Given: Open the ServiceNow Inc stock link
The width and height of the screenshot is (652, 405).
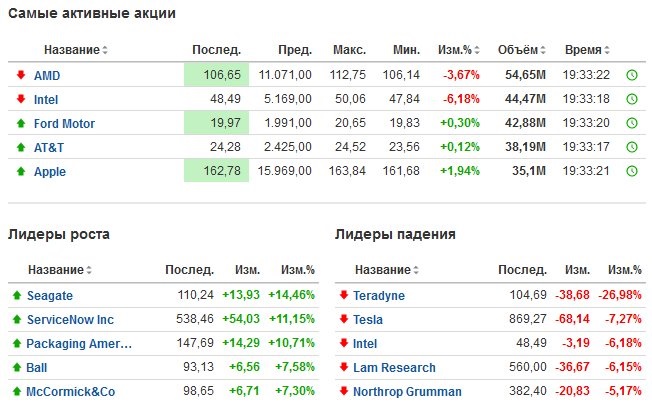Looking at the screenshot, I should tap(70, 320).
